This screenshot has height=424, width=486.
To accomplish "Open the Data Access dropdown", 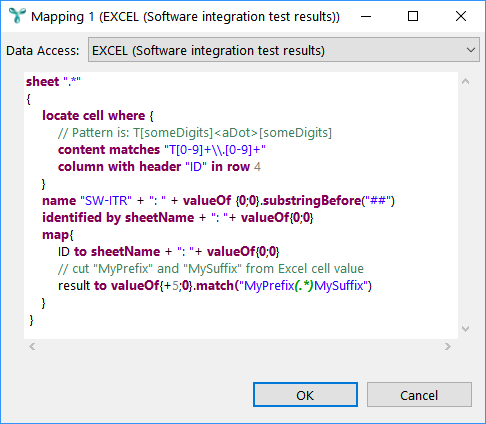I will click(284, 50).
